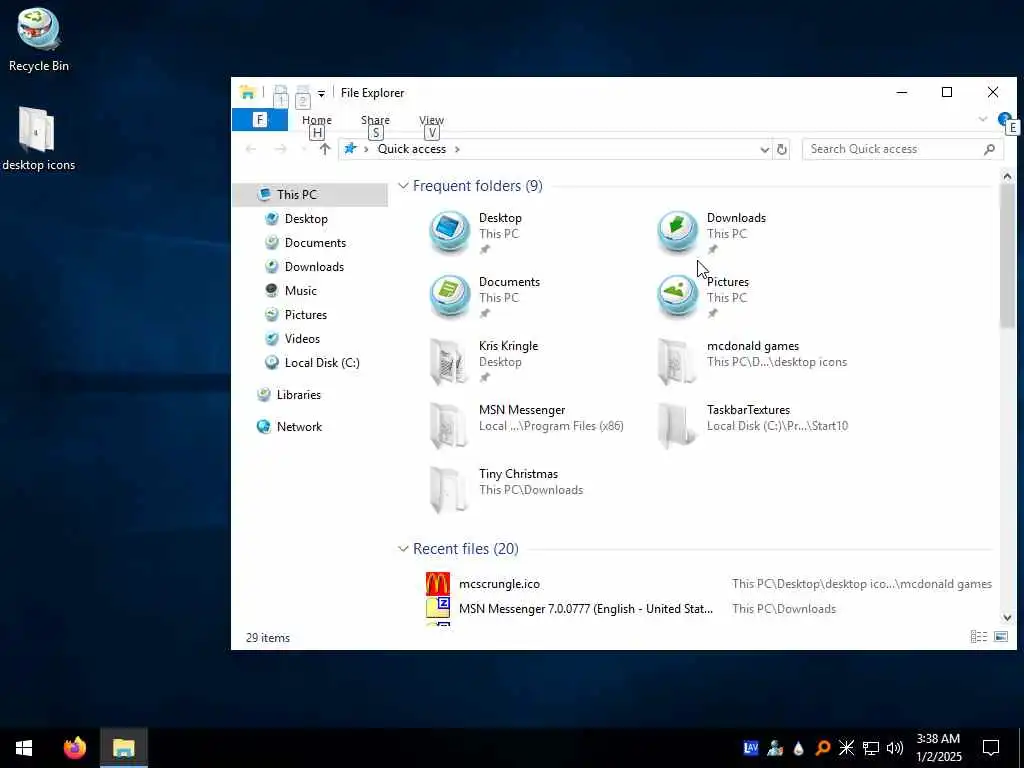Switch to large icons view in status bar
The width and height of the screenshot is (1024, 768).
[1000, 637]
